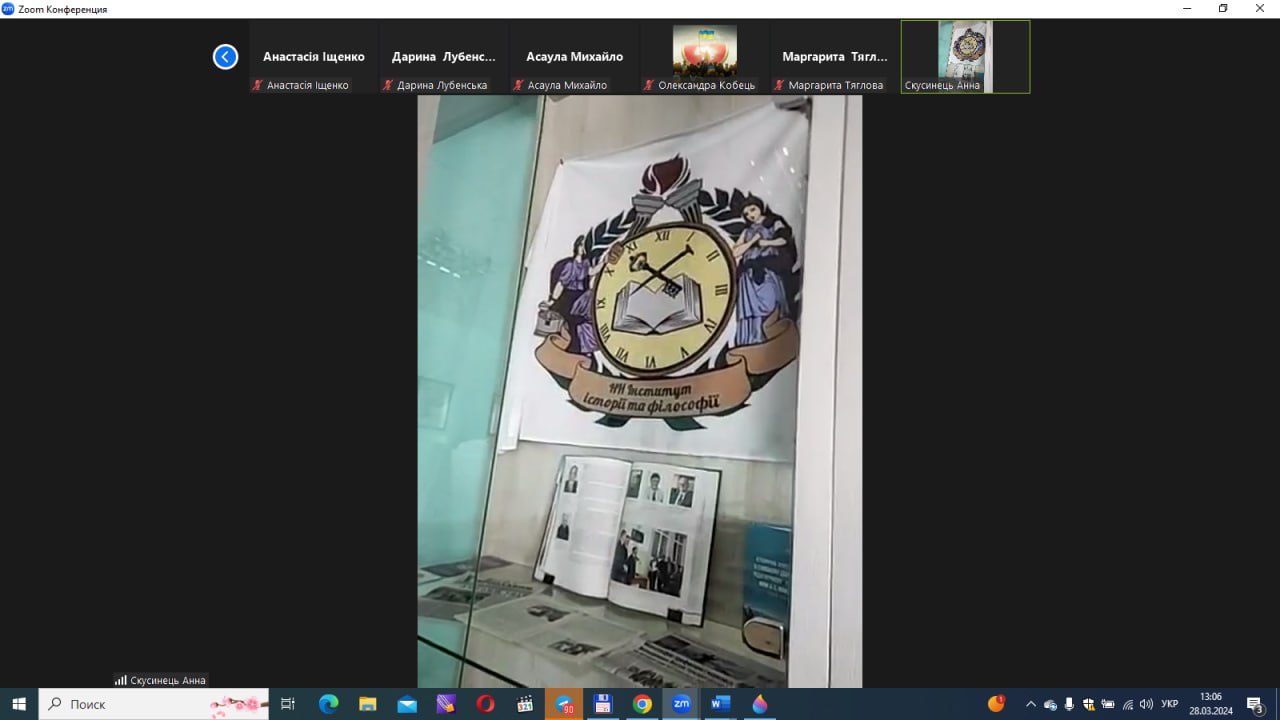Click the muted mic icon beside Олександра Кобець
Viewport: 1280px width, 720px height.
coord(648,85)
